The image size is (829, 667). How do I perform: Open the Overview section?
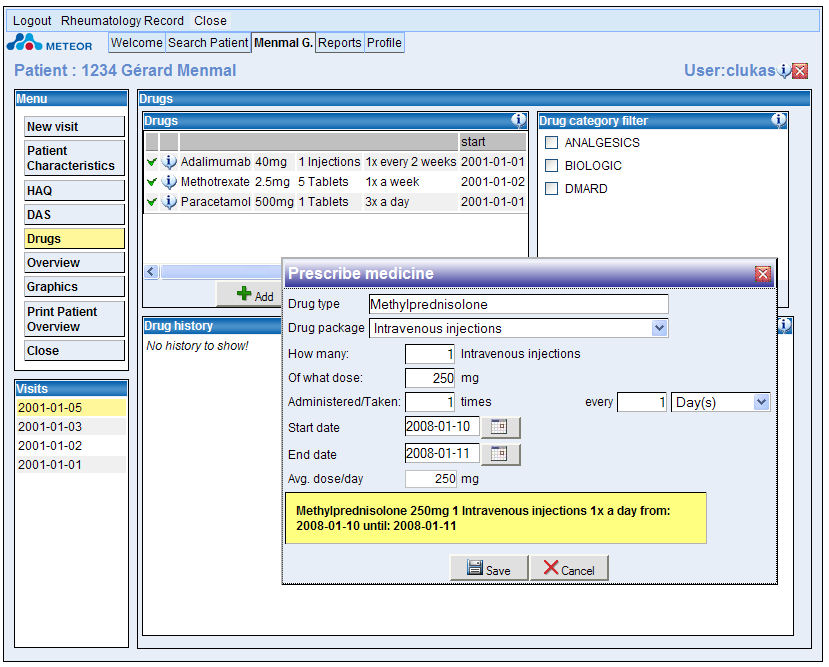click(x=75, y=263)
